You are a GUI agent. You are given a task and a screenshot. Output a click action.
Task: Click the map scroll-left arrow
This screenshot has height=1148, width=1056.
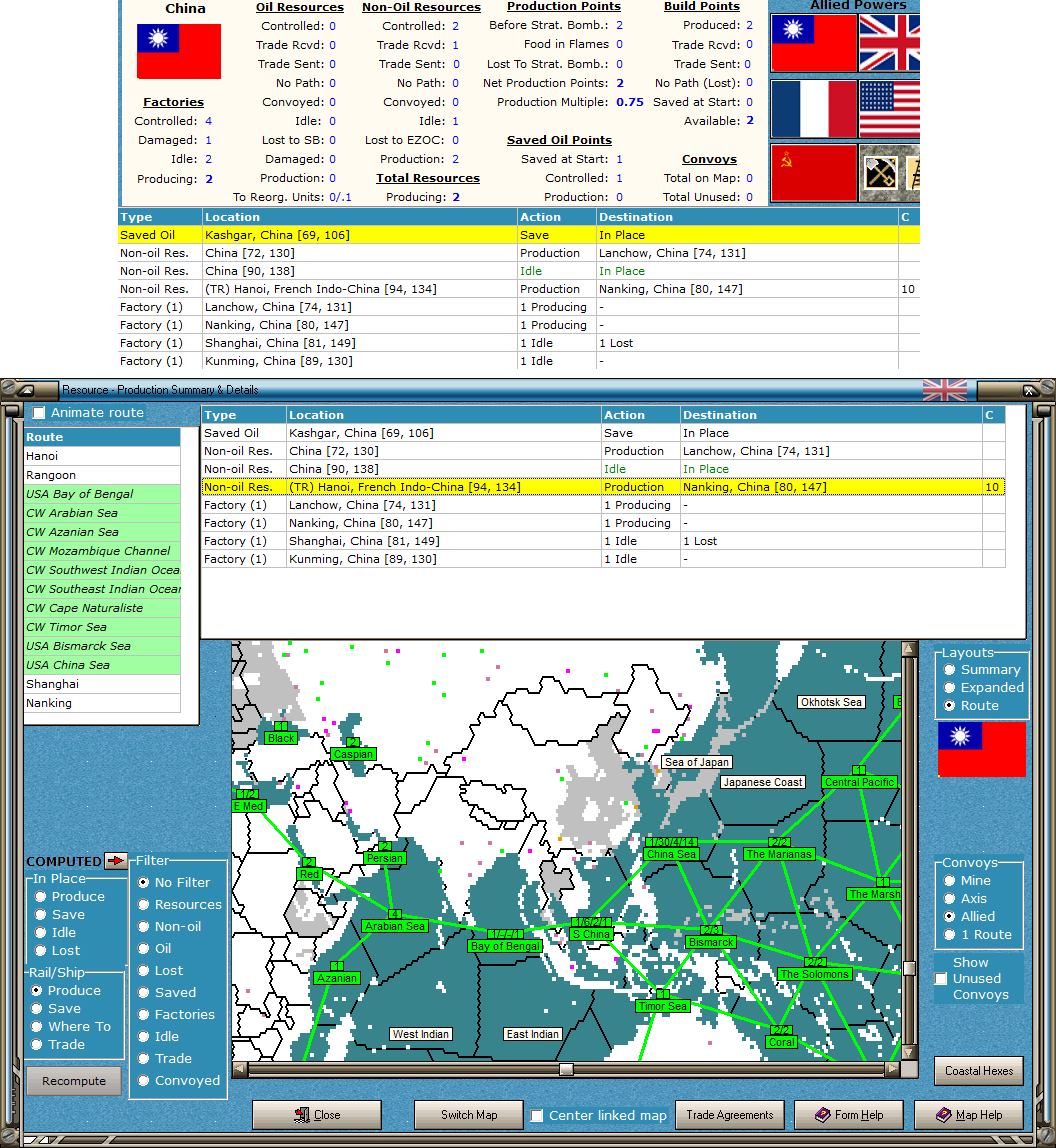tap(239, 1070)
